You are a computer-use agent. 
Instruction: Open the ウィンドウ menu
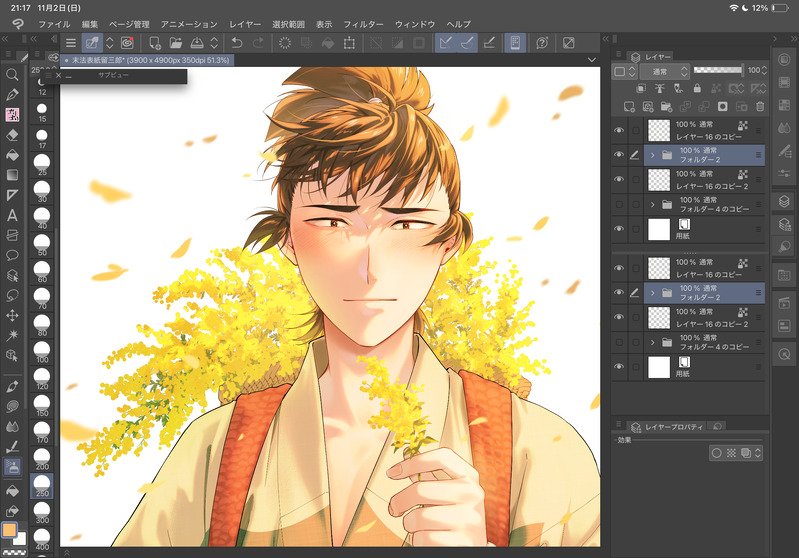(x=415, y=24)
